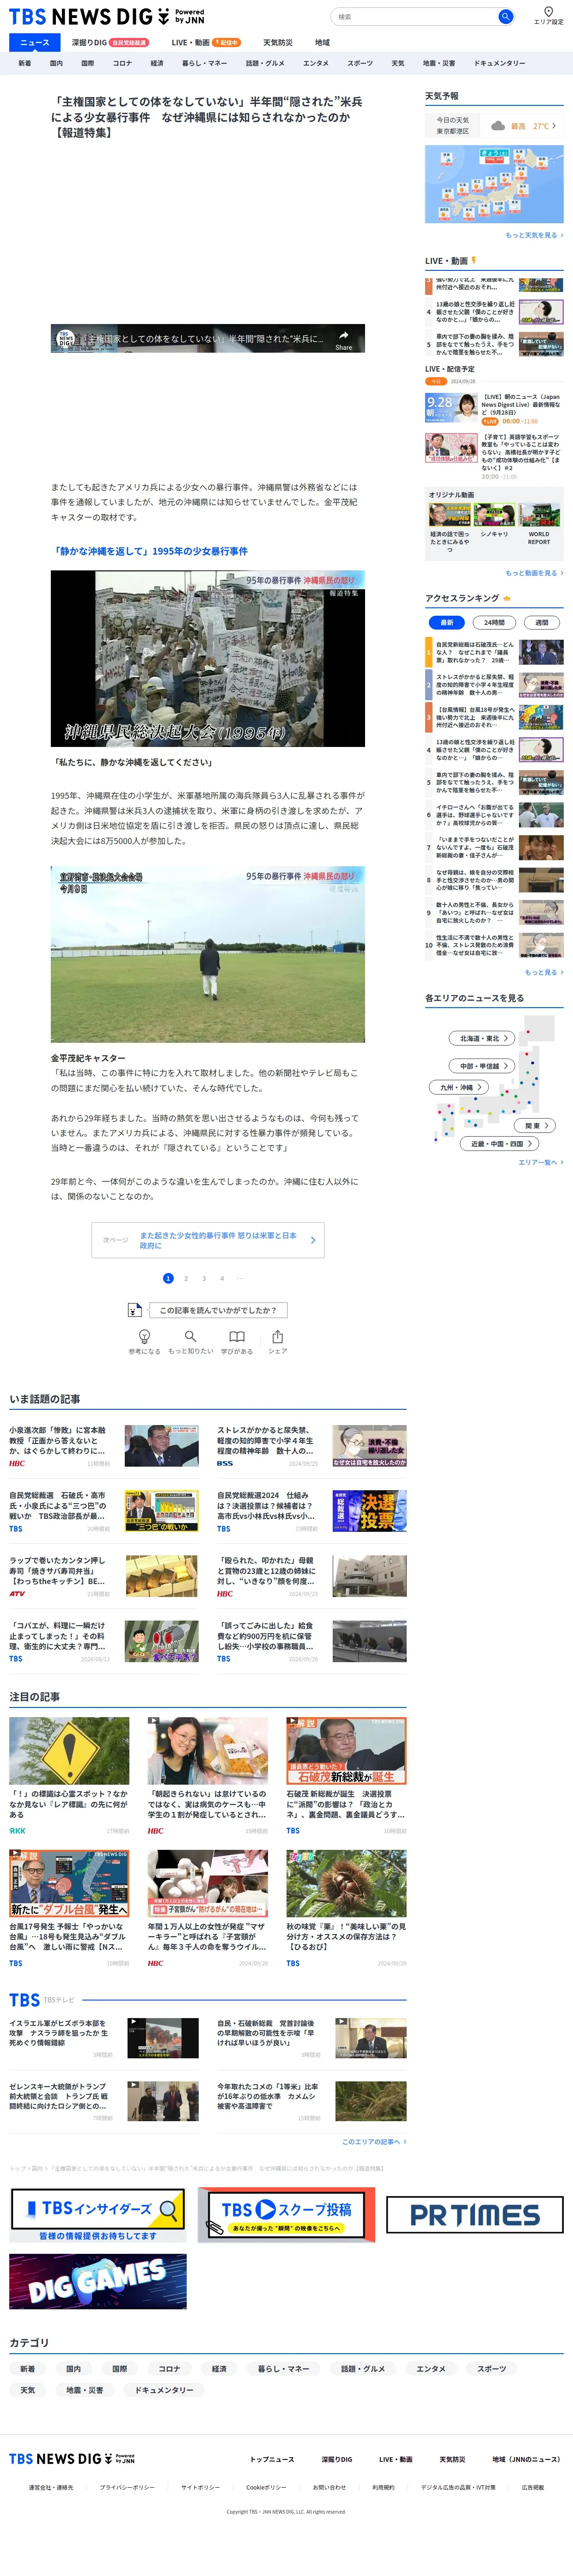The image size is (573, 2576).
Task: Go to article page 2
Action: pyautogui.click(x=186, y=1278)
